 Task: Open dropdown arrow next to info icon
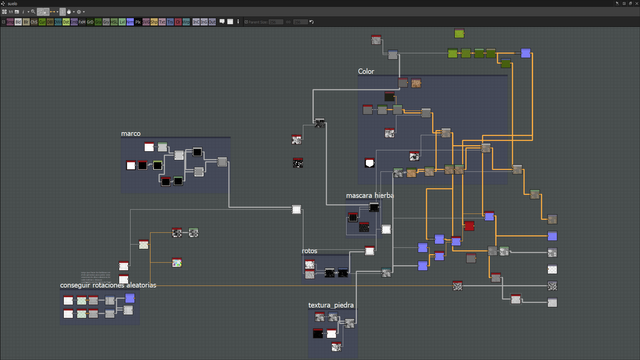click(x=28, y=12)
